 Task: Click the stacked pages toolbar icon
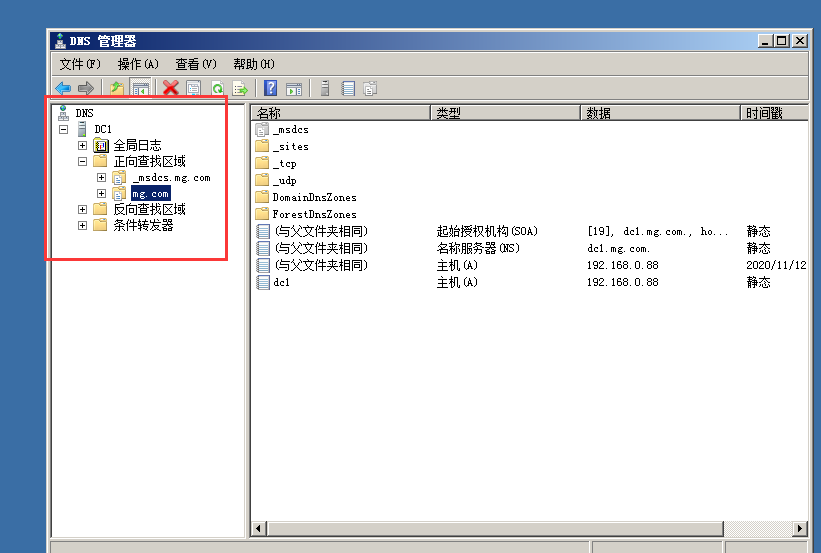370,88
